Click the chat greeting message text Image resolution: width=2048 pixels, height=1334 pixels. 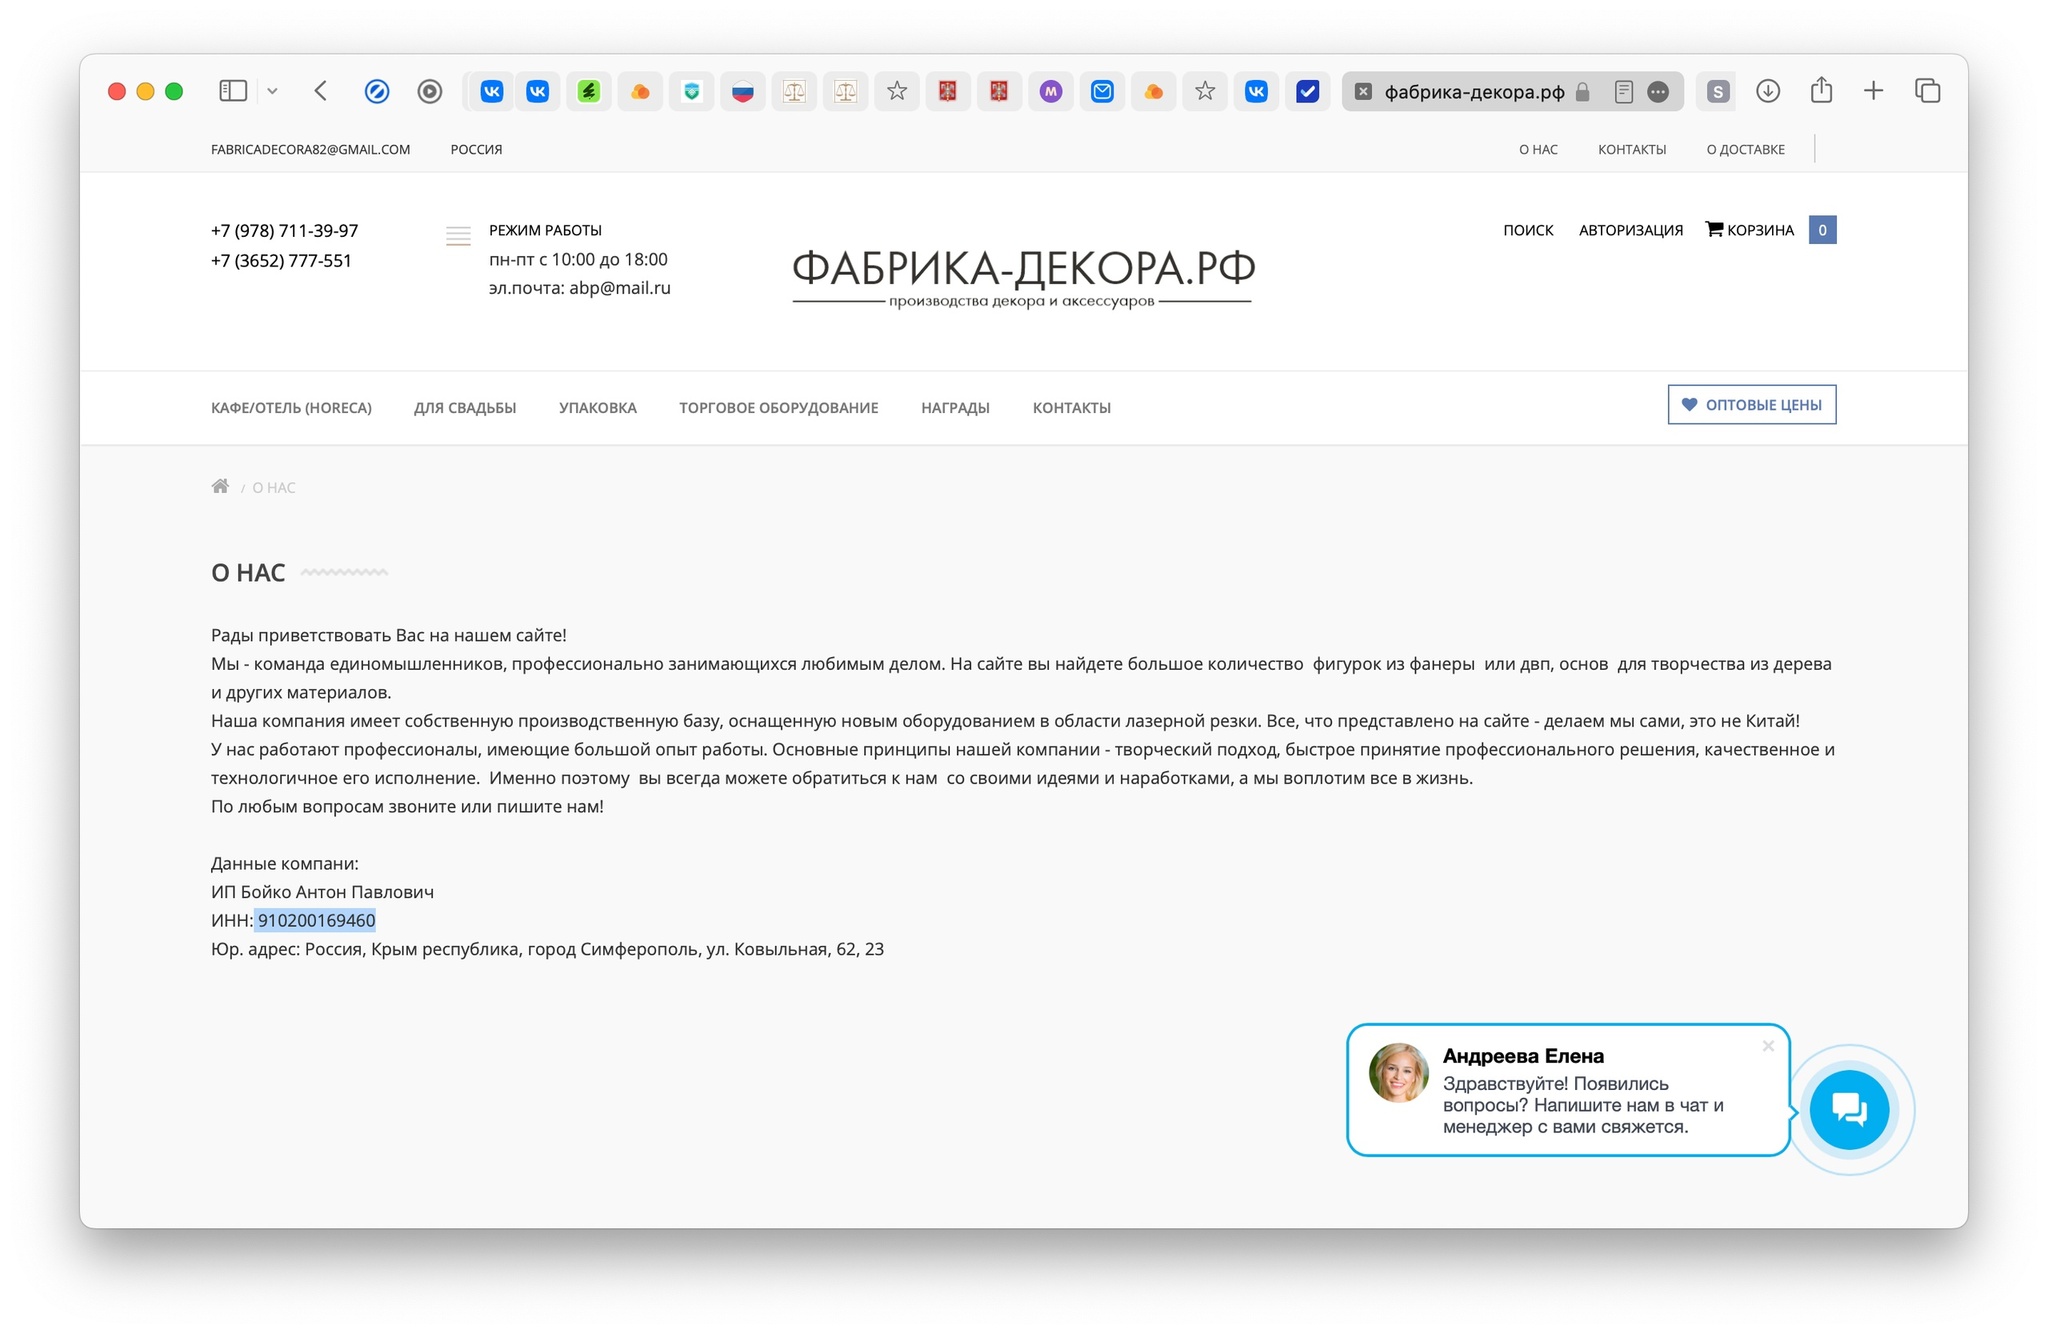(x=1583, y=1105)
